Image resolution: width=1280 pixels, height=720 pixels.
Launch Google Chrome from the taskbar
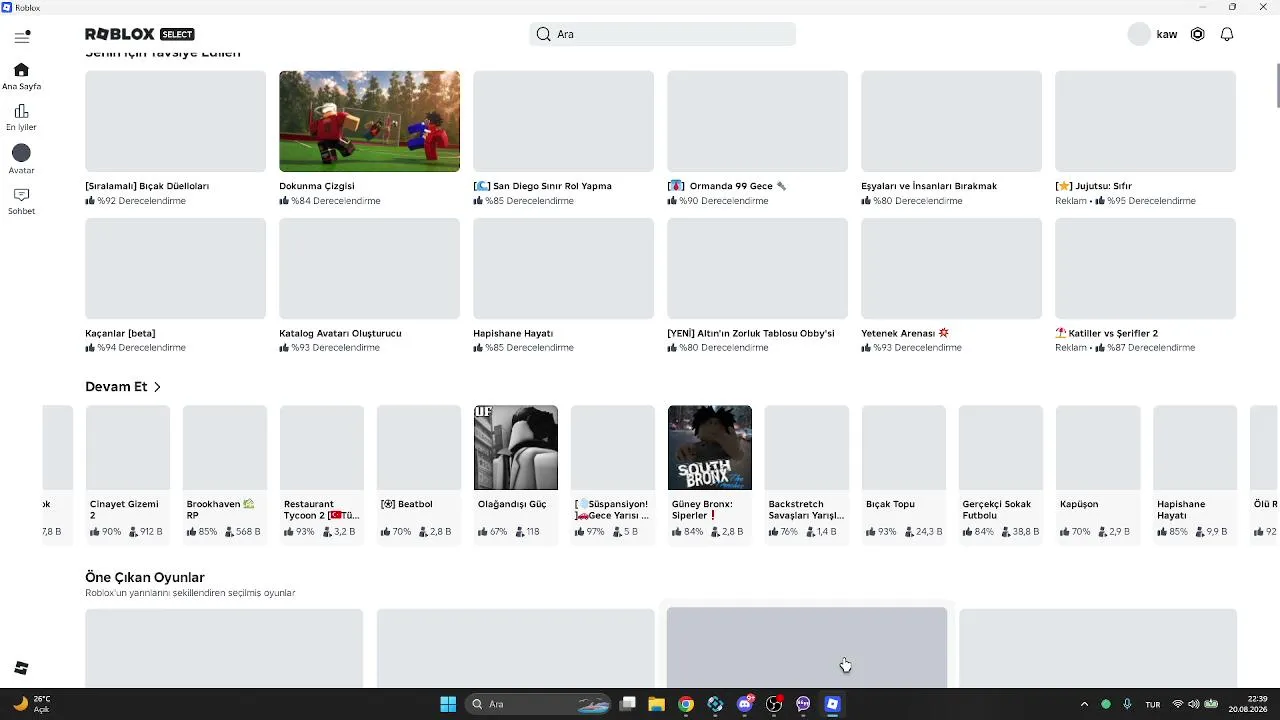[686, 704]
